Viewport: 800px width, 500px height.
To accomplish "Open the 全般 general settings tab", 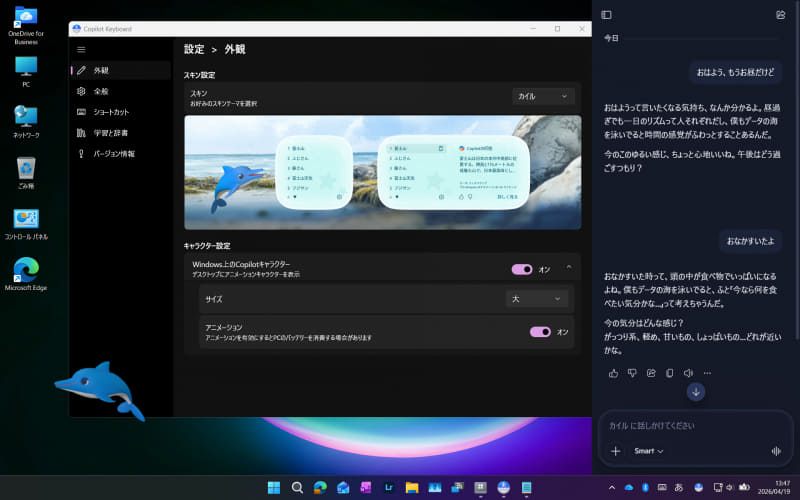I will (x=121, y=91).
